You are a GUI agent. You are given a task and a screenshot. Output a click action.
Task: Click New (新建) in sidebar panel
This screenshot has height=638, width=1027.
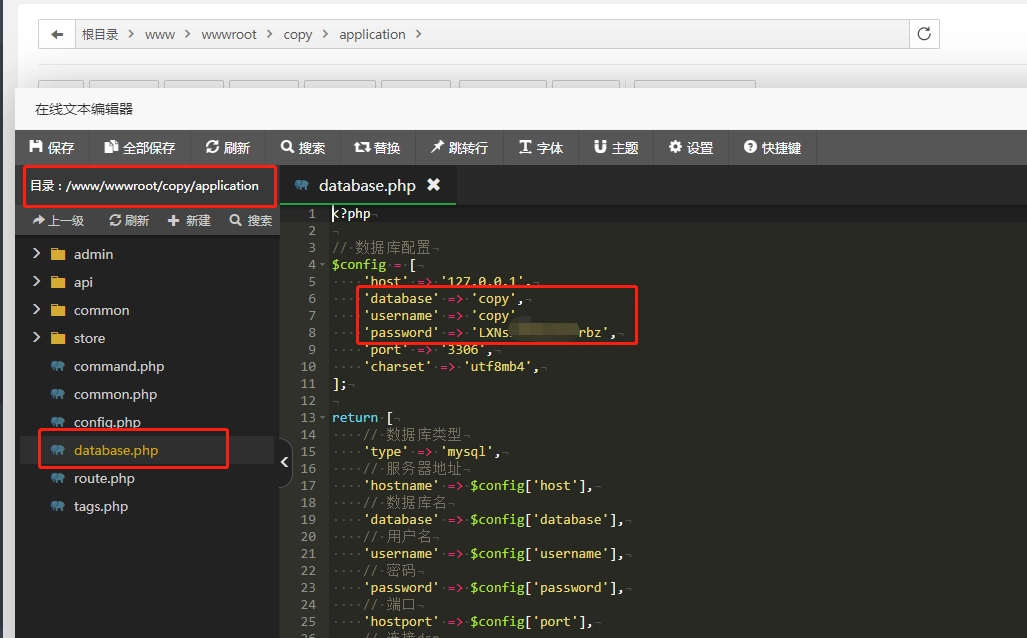point(189,220)
